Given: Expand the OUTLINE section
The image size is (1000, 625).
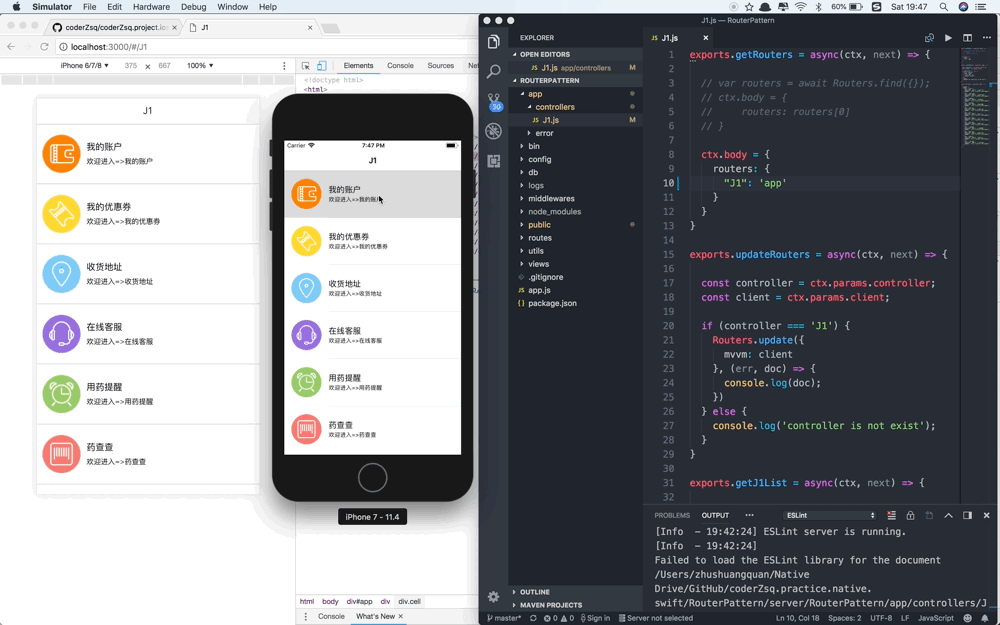Looking at the screenshot, I should click(576, 592).
